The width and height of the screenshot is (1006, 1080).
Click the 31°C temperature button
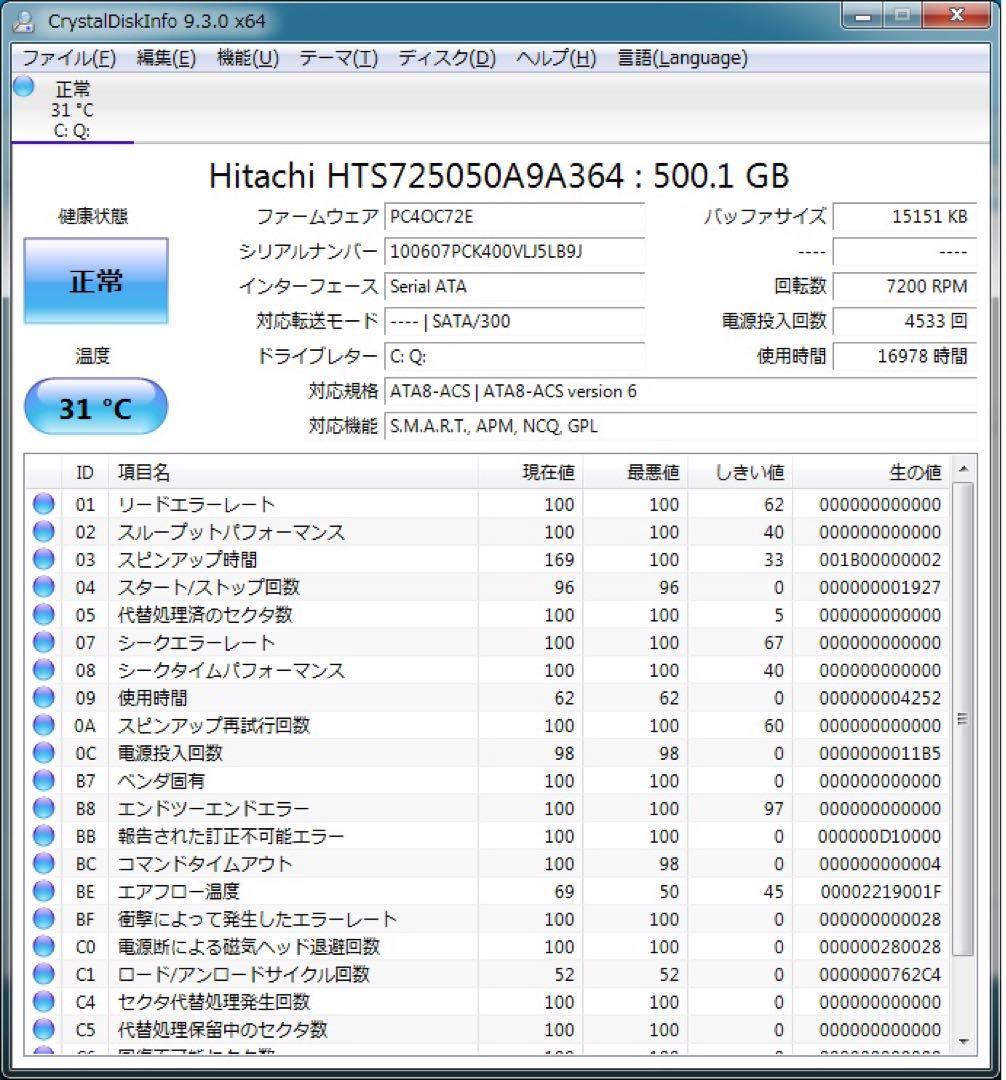[x=95, y=406]
